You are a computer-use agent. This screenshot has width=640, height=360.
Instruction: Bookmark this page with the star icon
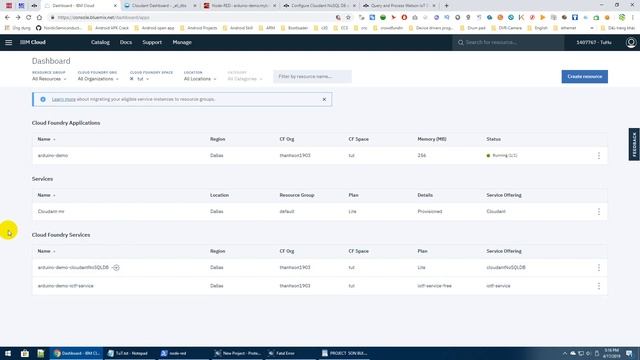point(348,17)
